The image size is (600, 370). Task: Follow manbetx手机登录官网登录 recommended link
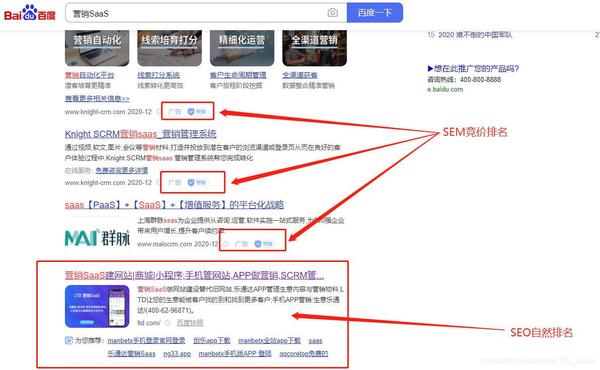coord(147,341)
